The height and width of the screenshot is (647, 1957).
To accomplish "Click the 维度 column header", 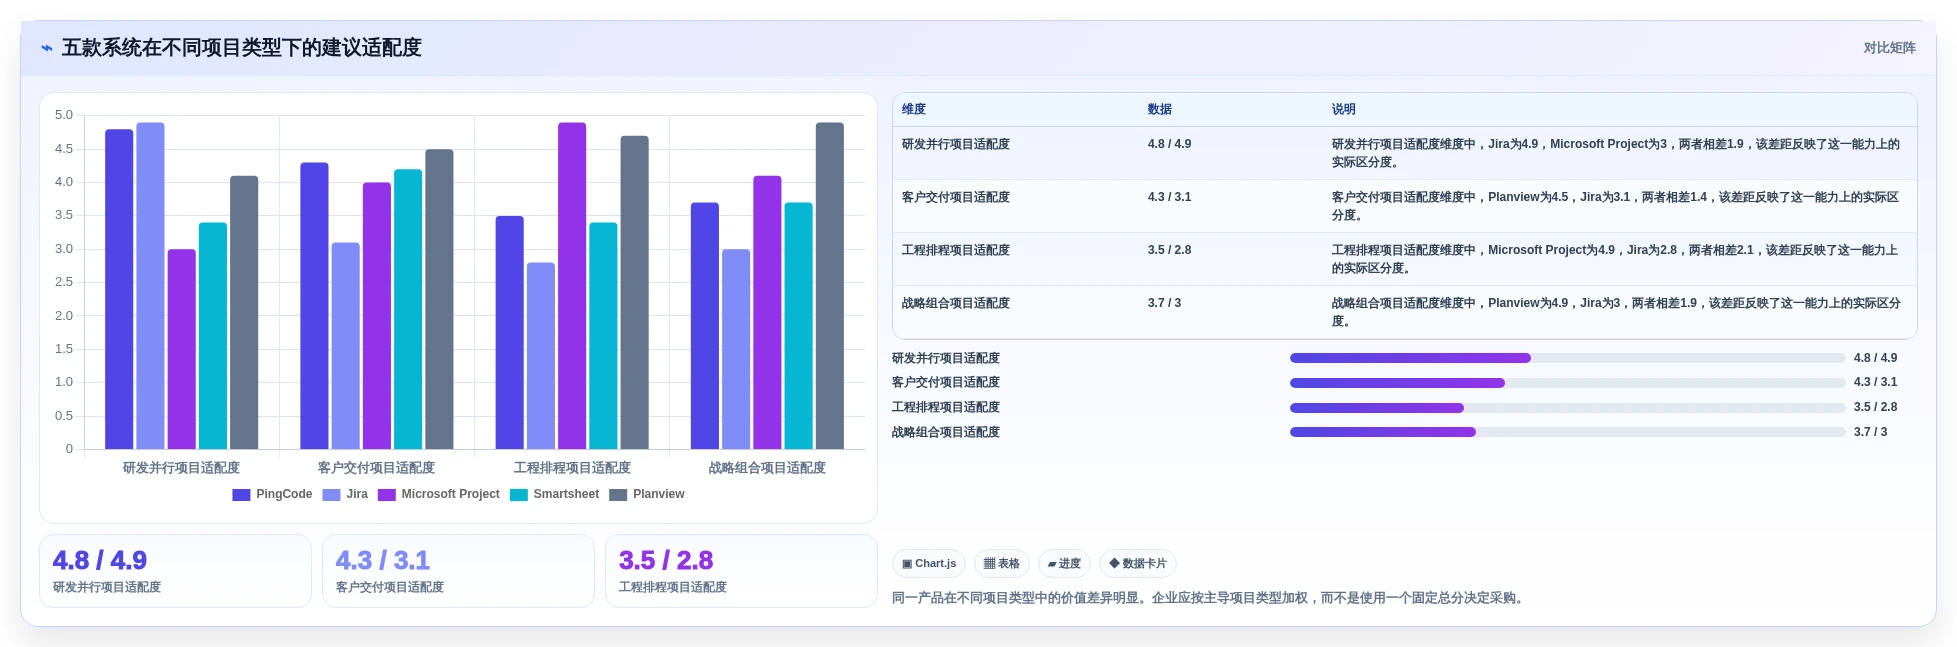I will [914, 110].
